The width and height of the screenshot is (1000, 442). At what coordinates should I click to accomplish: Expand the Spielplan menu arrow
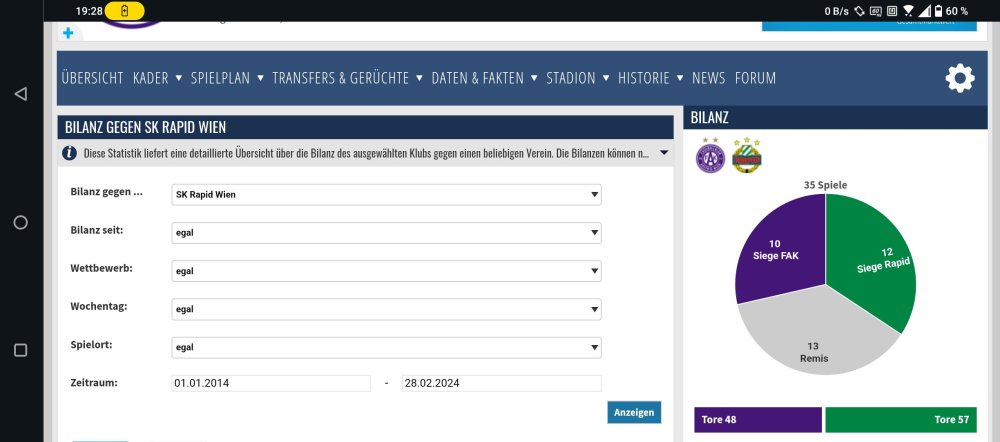click(x=260, y=78)
